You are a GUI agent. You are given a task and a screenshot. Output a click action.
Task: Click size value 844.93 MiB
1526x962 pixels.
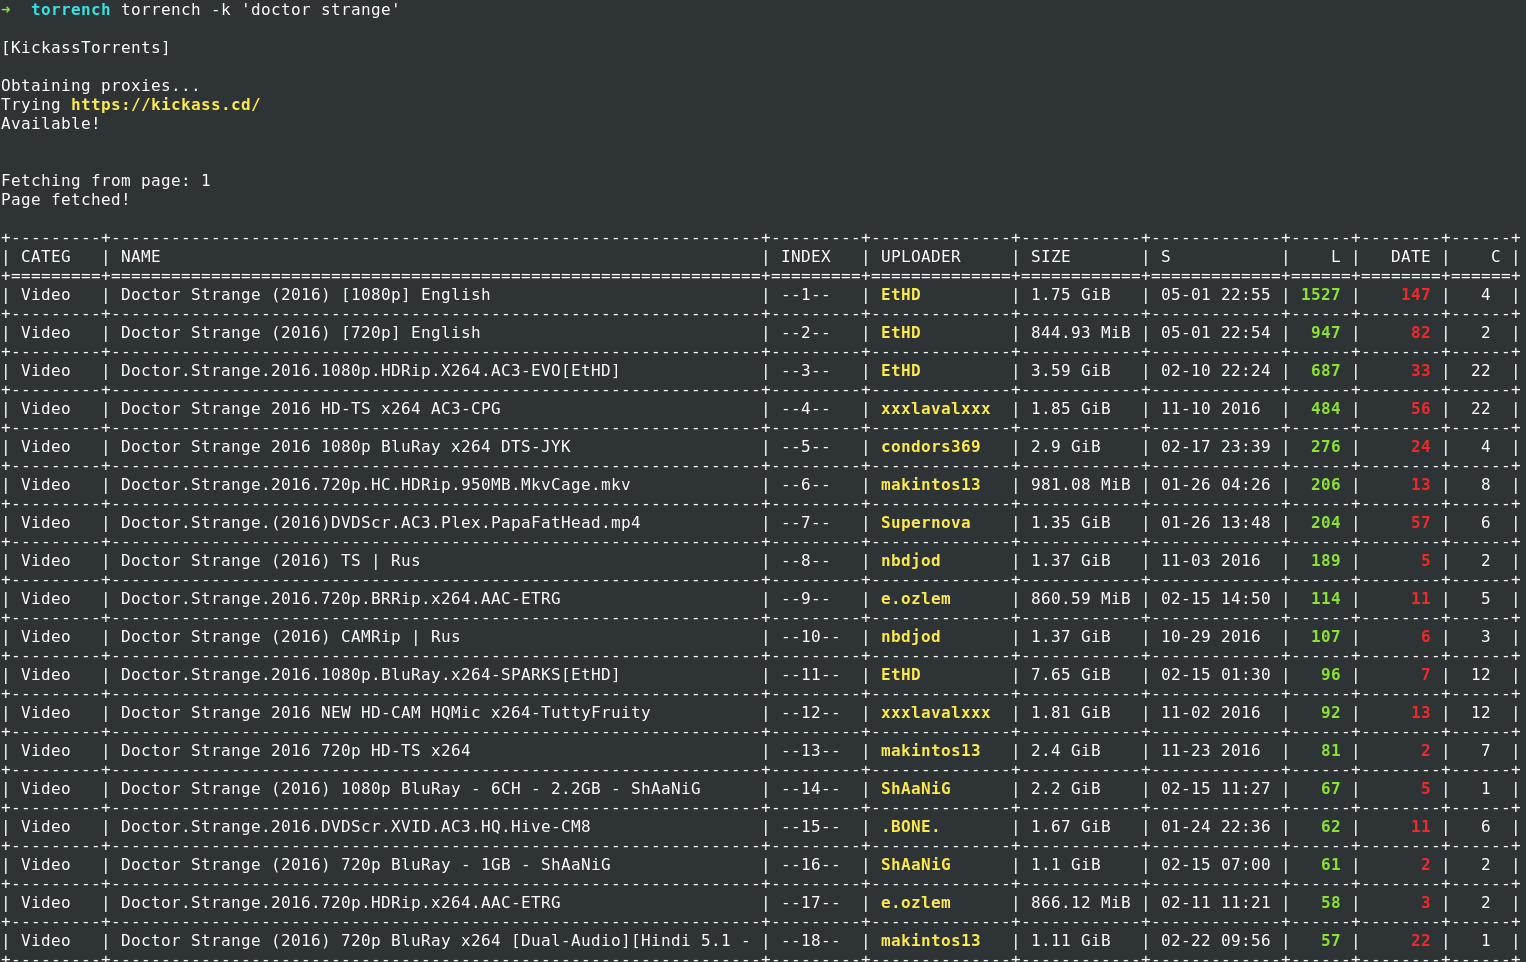click(x=1081, y=332)
